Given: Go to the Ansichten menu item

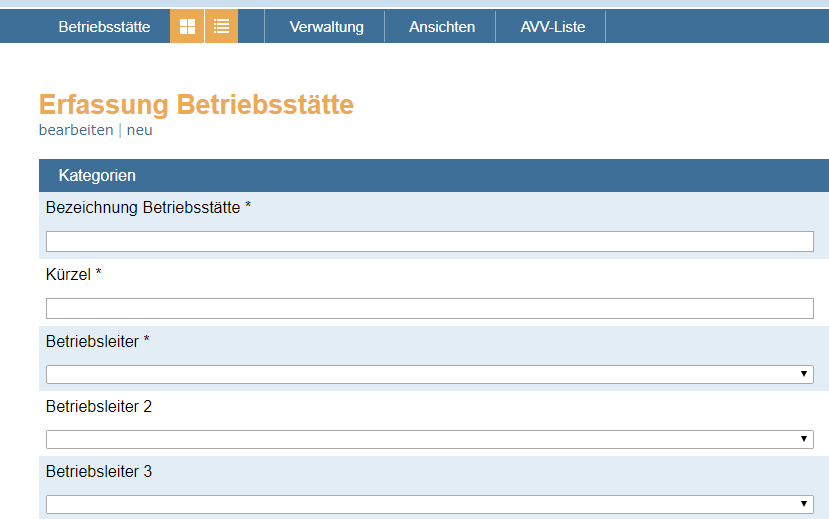Looking at the screenshot, I should point(442,27).
